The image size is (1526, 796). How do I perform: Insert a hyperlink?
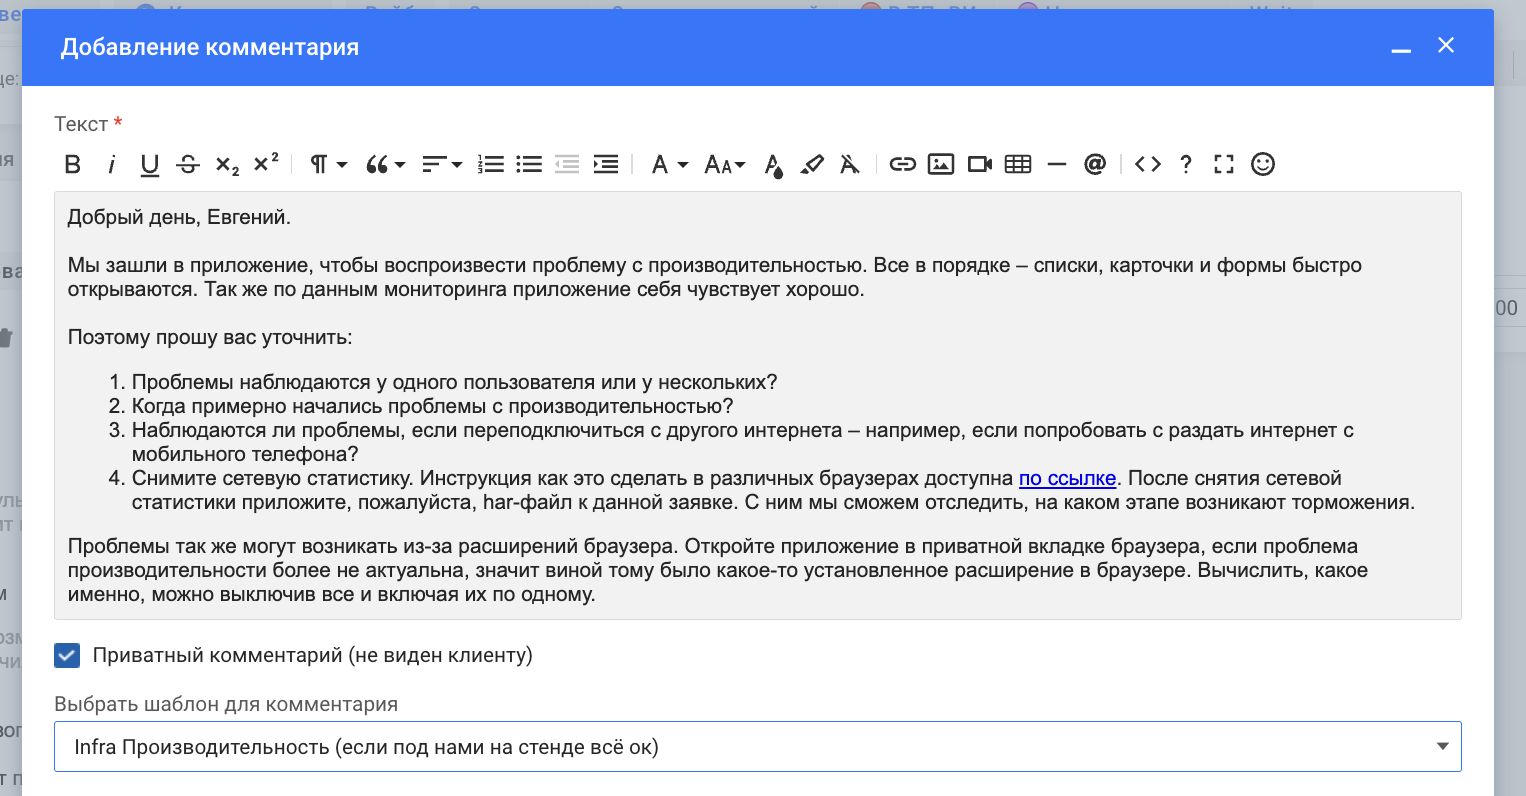pyautogui.click(x=902, y=164)
